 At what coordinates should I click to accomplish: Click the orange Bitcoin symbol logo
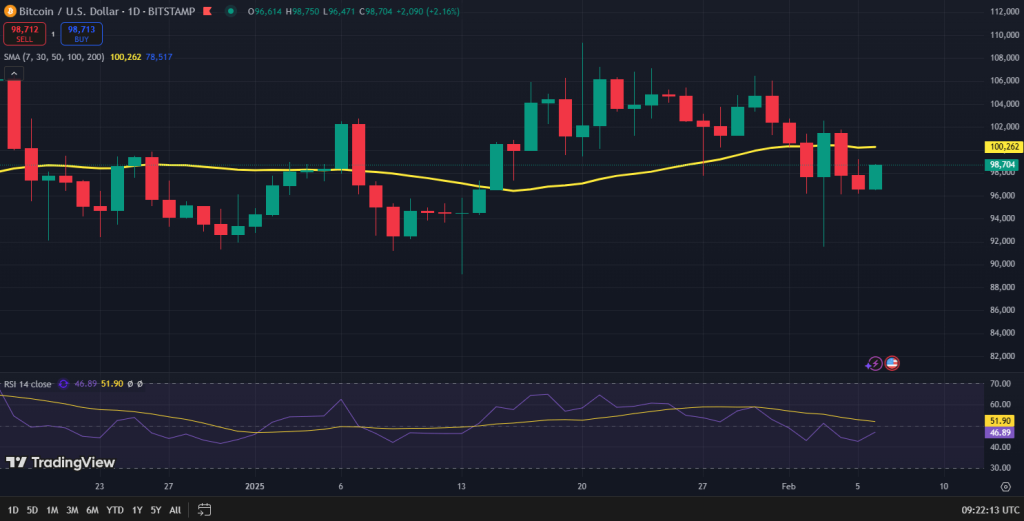tap(10, 11)
